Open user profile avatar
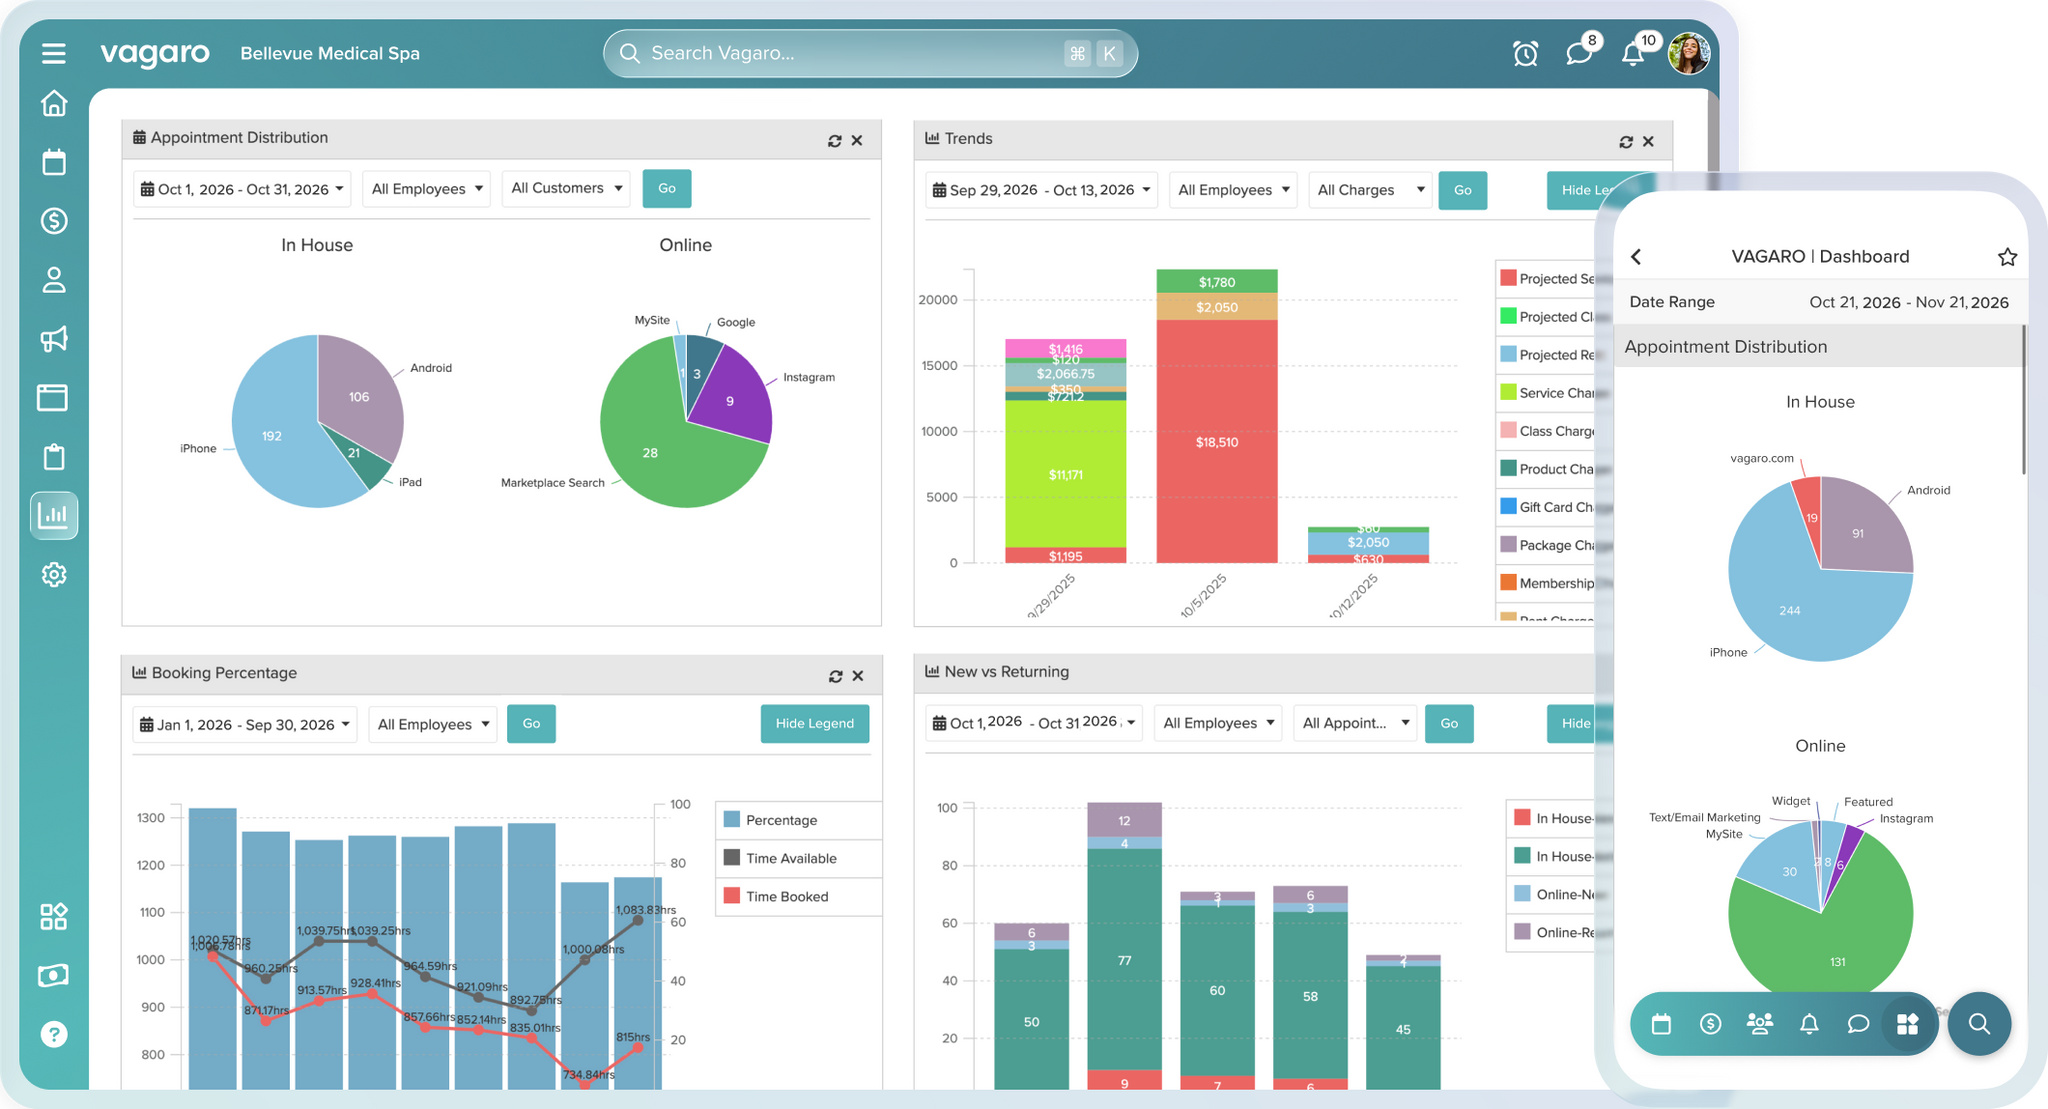 pos(1689,53)
